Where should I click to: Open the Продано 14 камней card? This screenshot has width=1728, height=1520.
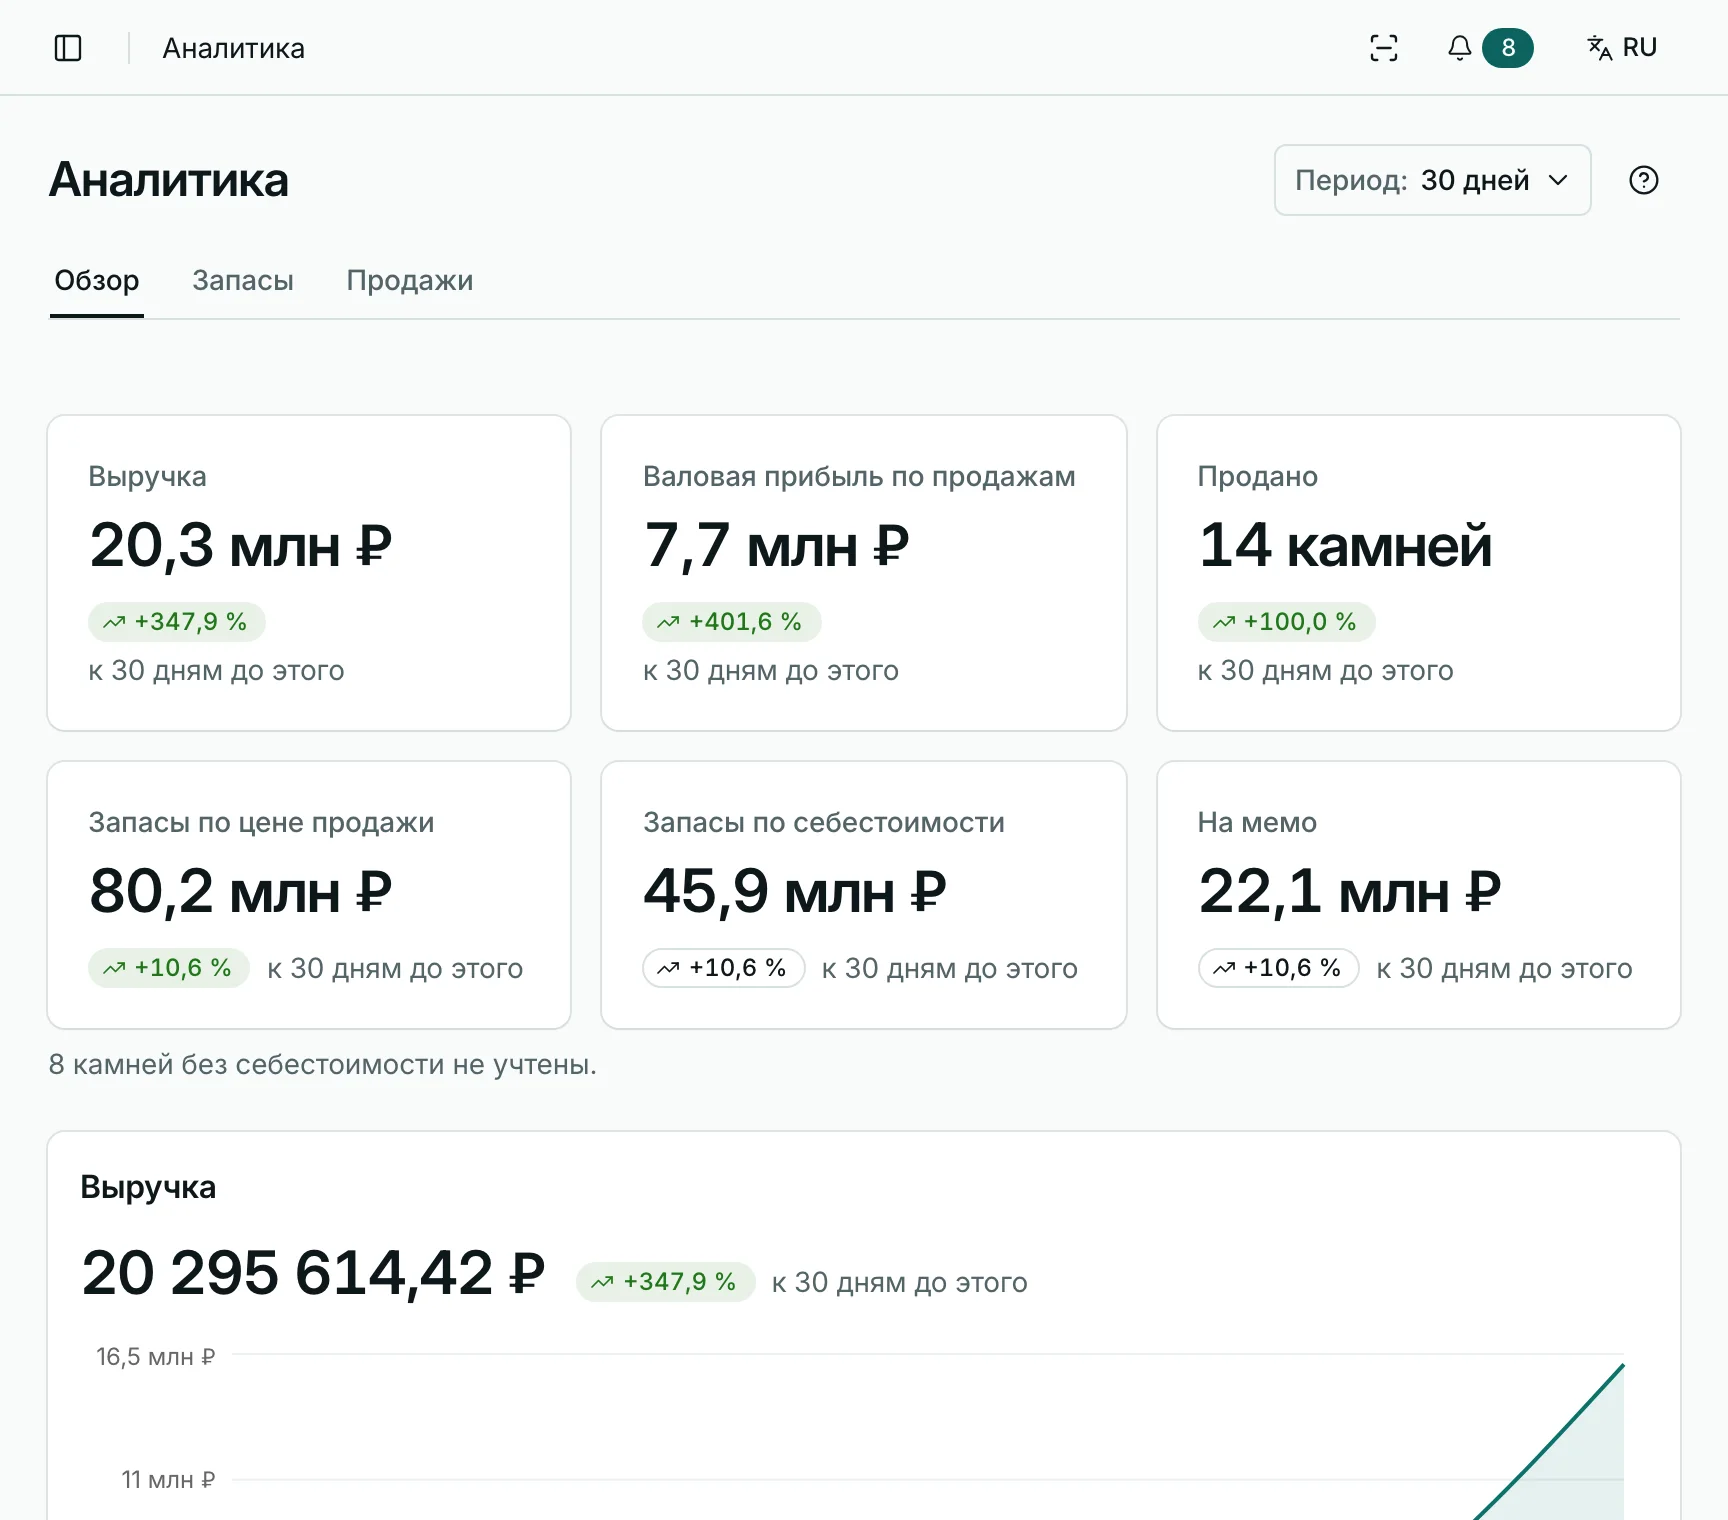1419,573
